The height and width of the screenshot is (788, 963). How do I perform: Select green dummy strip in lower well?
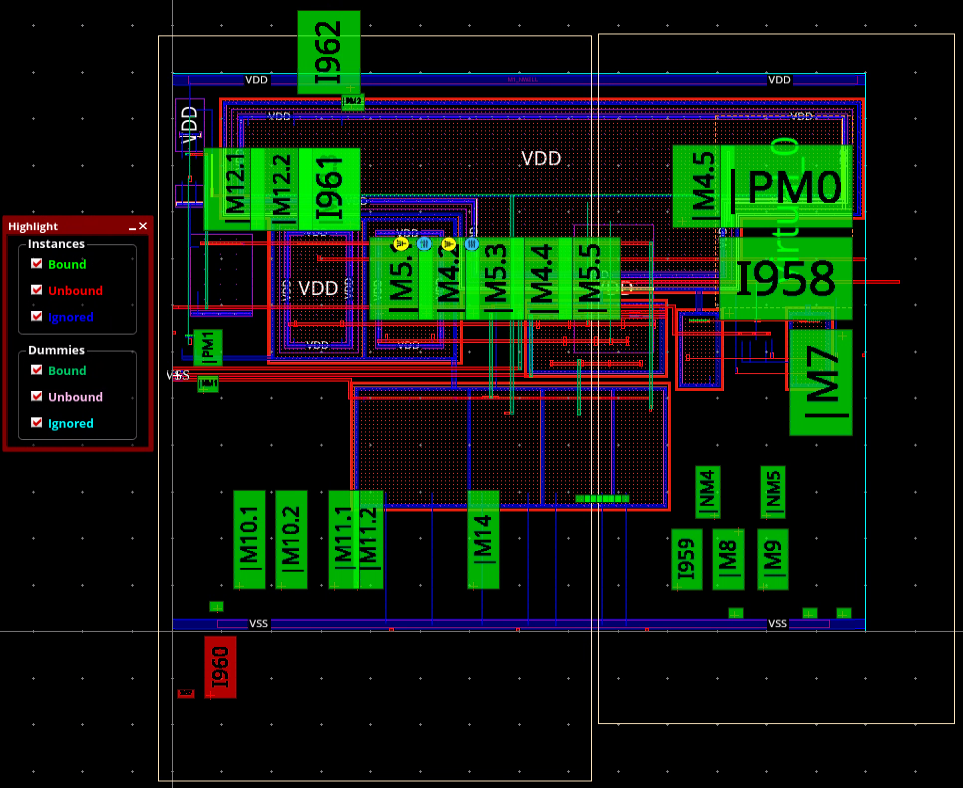602,499
